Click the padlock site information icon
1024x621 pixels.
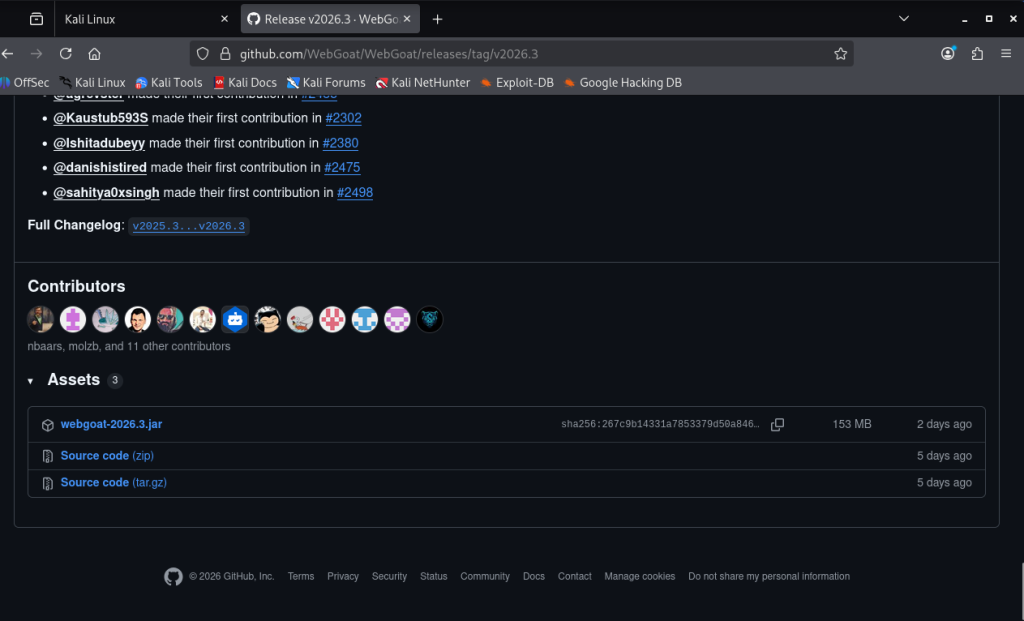point(225,54)
